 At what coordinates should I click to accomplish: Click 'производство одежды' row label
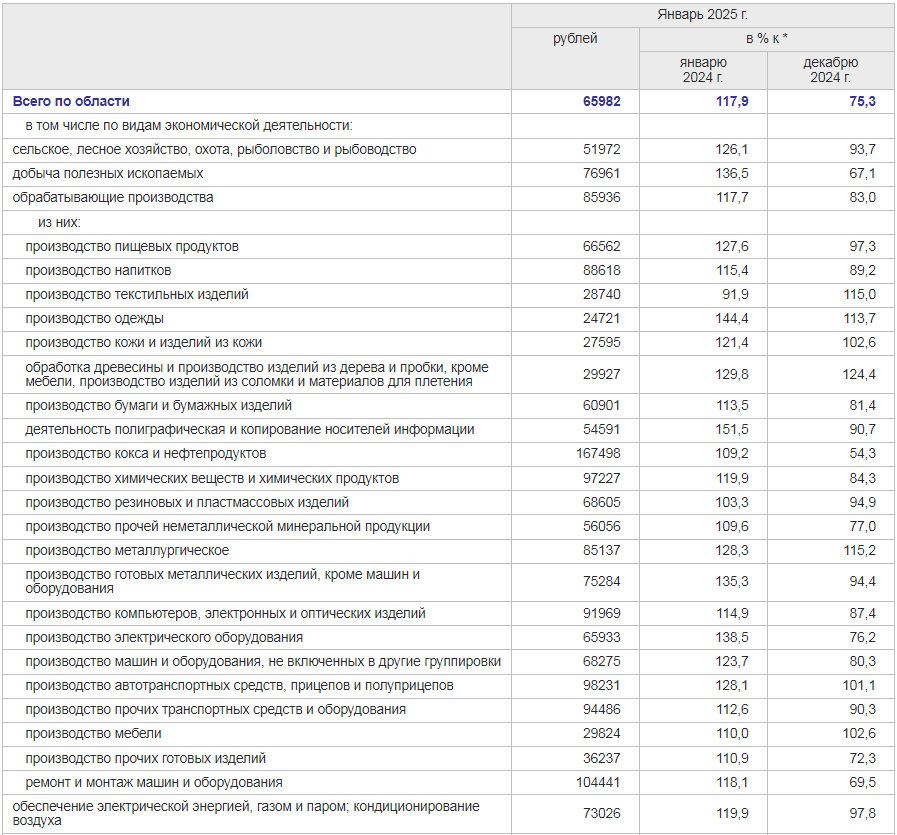tap(95, 318)
